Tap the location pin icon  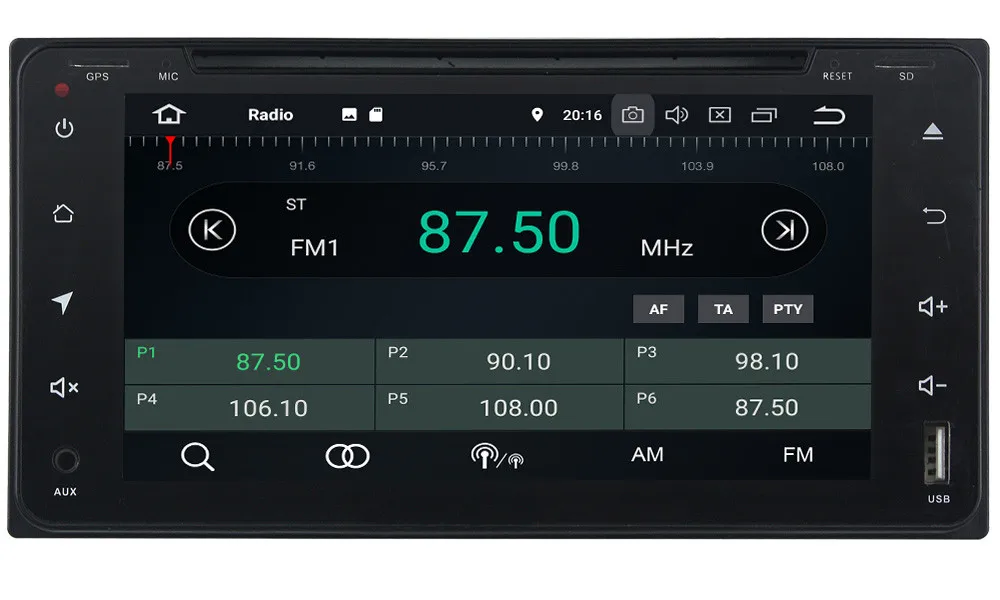pos(538,114)
